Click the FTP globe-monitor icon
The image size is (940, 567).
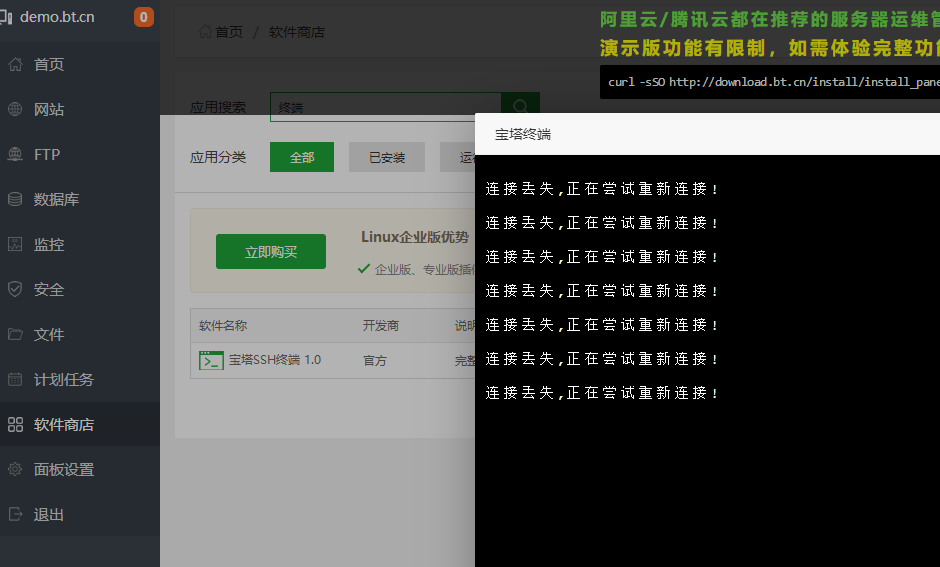[x=15, y=154]
